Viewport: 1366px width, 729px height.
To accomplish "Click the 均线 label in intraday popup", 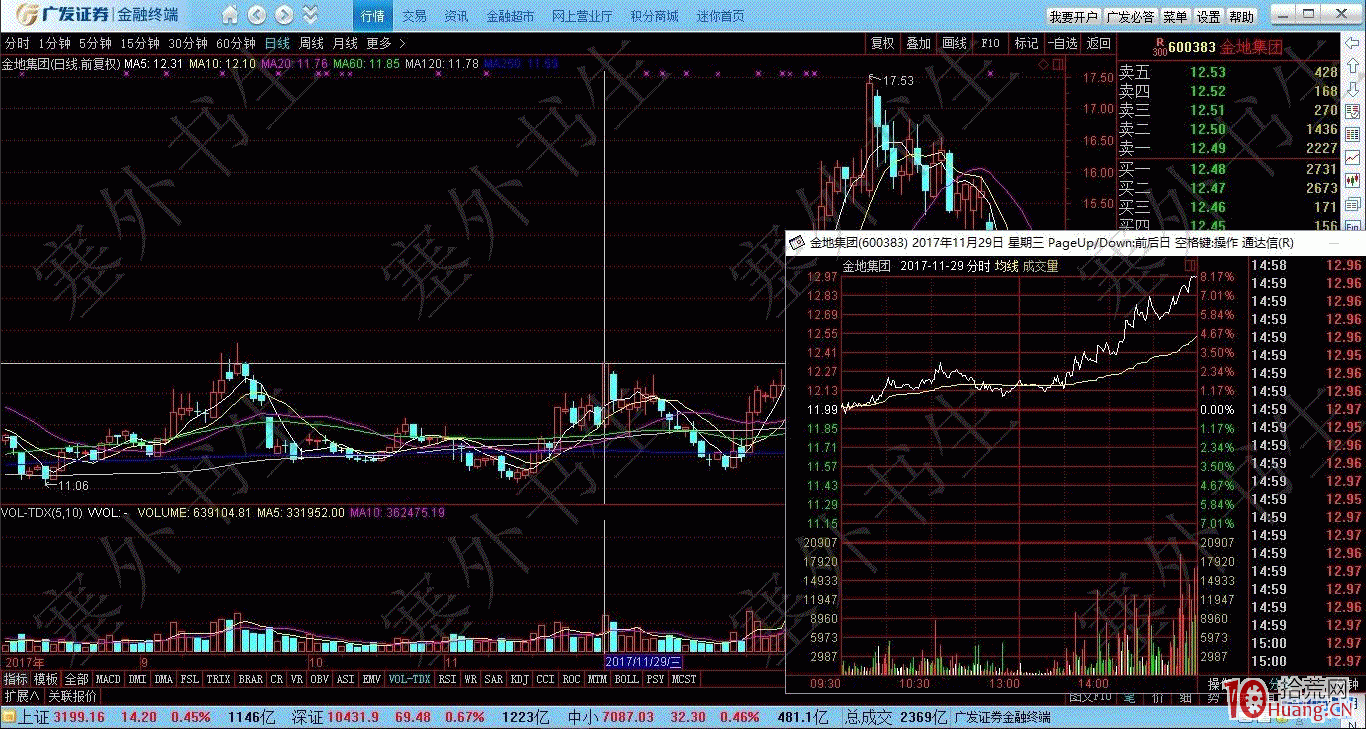I will [1006, 266].
